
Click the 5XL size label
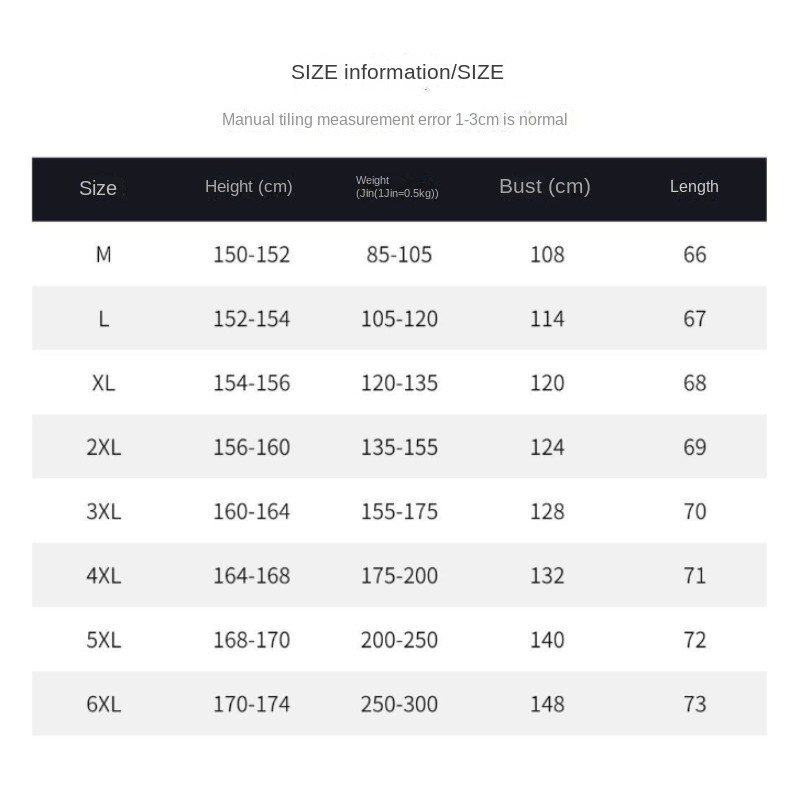pos(103,640)
